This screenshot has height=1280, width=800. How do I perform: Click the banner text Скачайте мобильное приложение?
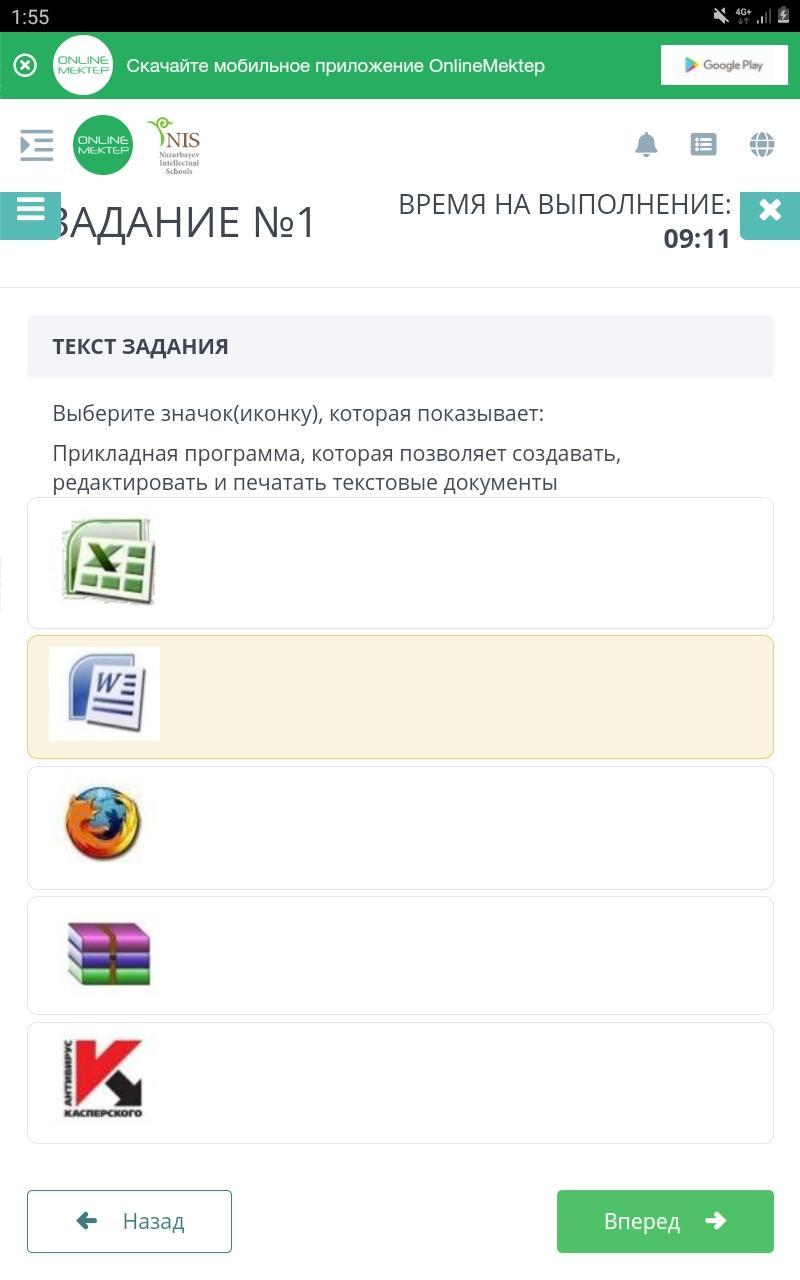click(x=335, y=66)
